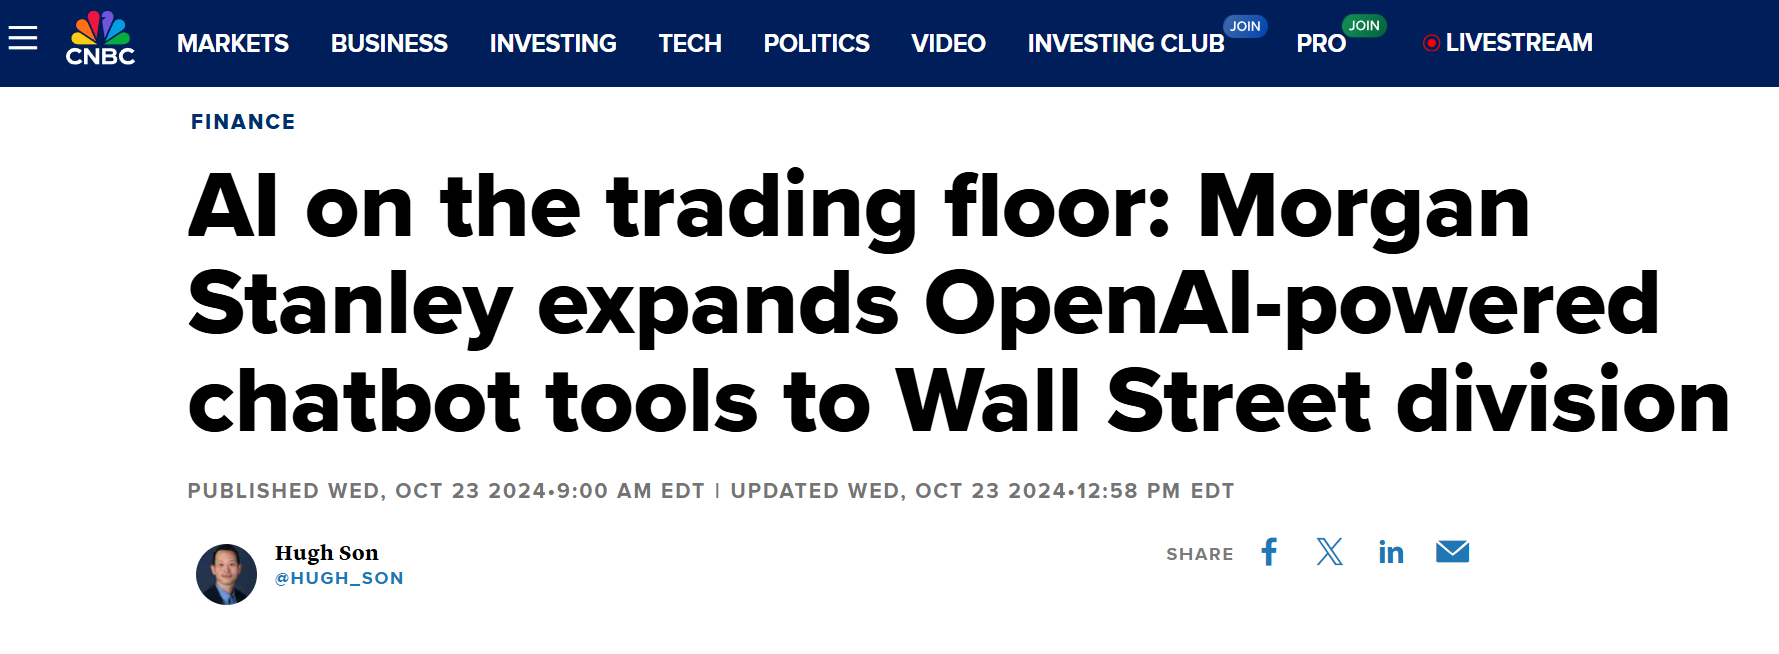Open the hamburger navigation menu
Screen dimensions: 1779x654
coord(22,39)
